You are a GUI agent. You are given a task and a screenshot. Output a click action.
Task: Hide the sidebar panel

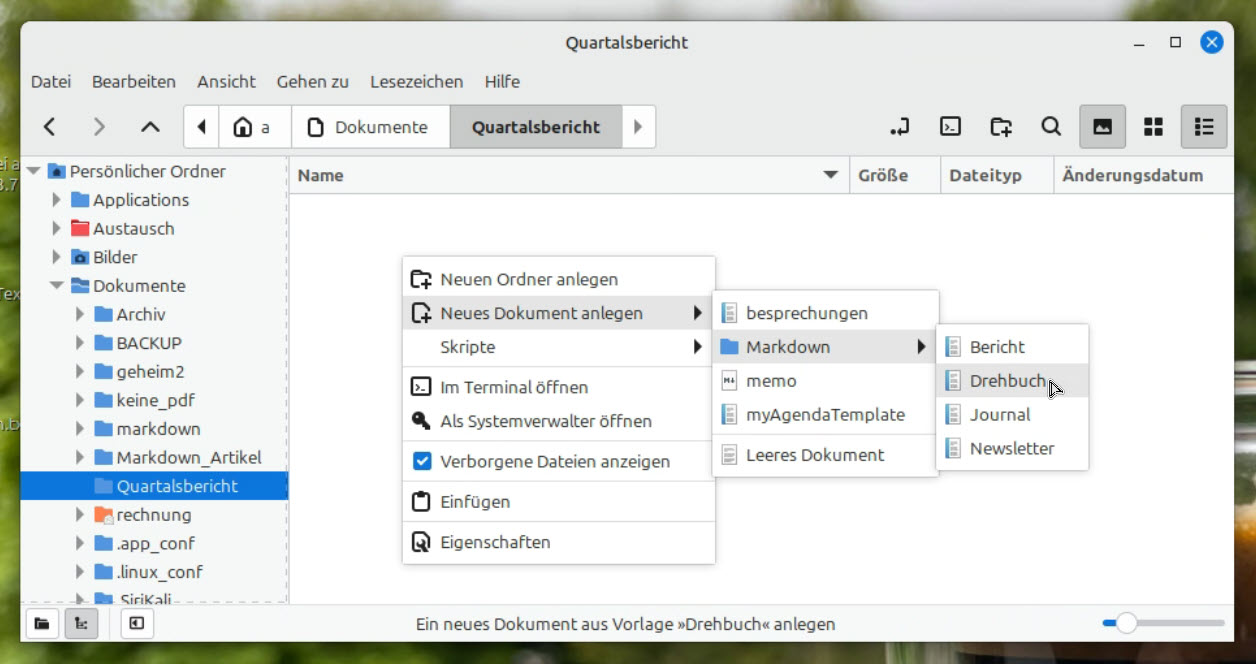[137, 624]
